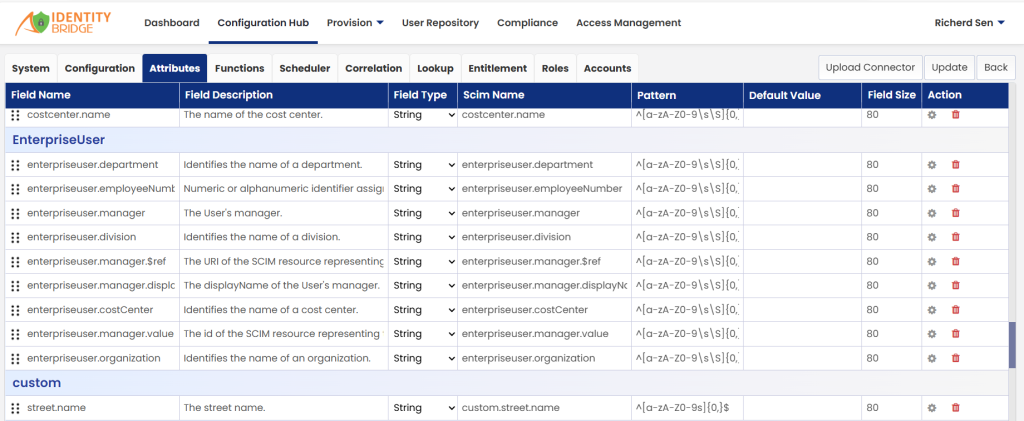Click trash icon for street.name row
The image size is (1024, 421).
[955, 407]
